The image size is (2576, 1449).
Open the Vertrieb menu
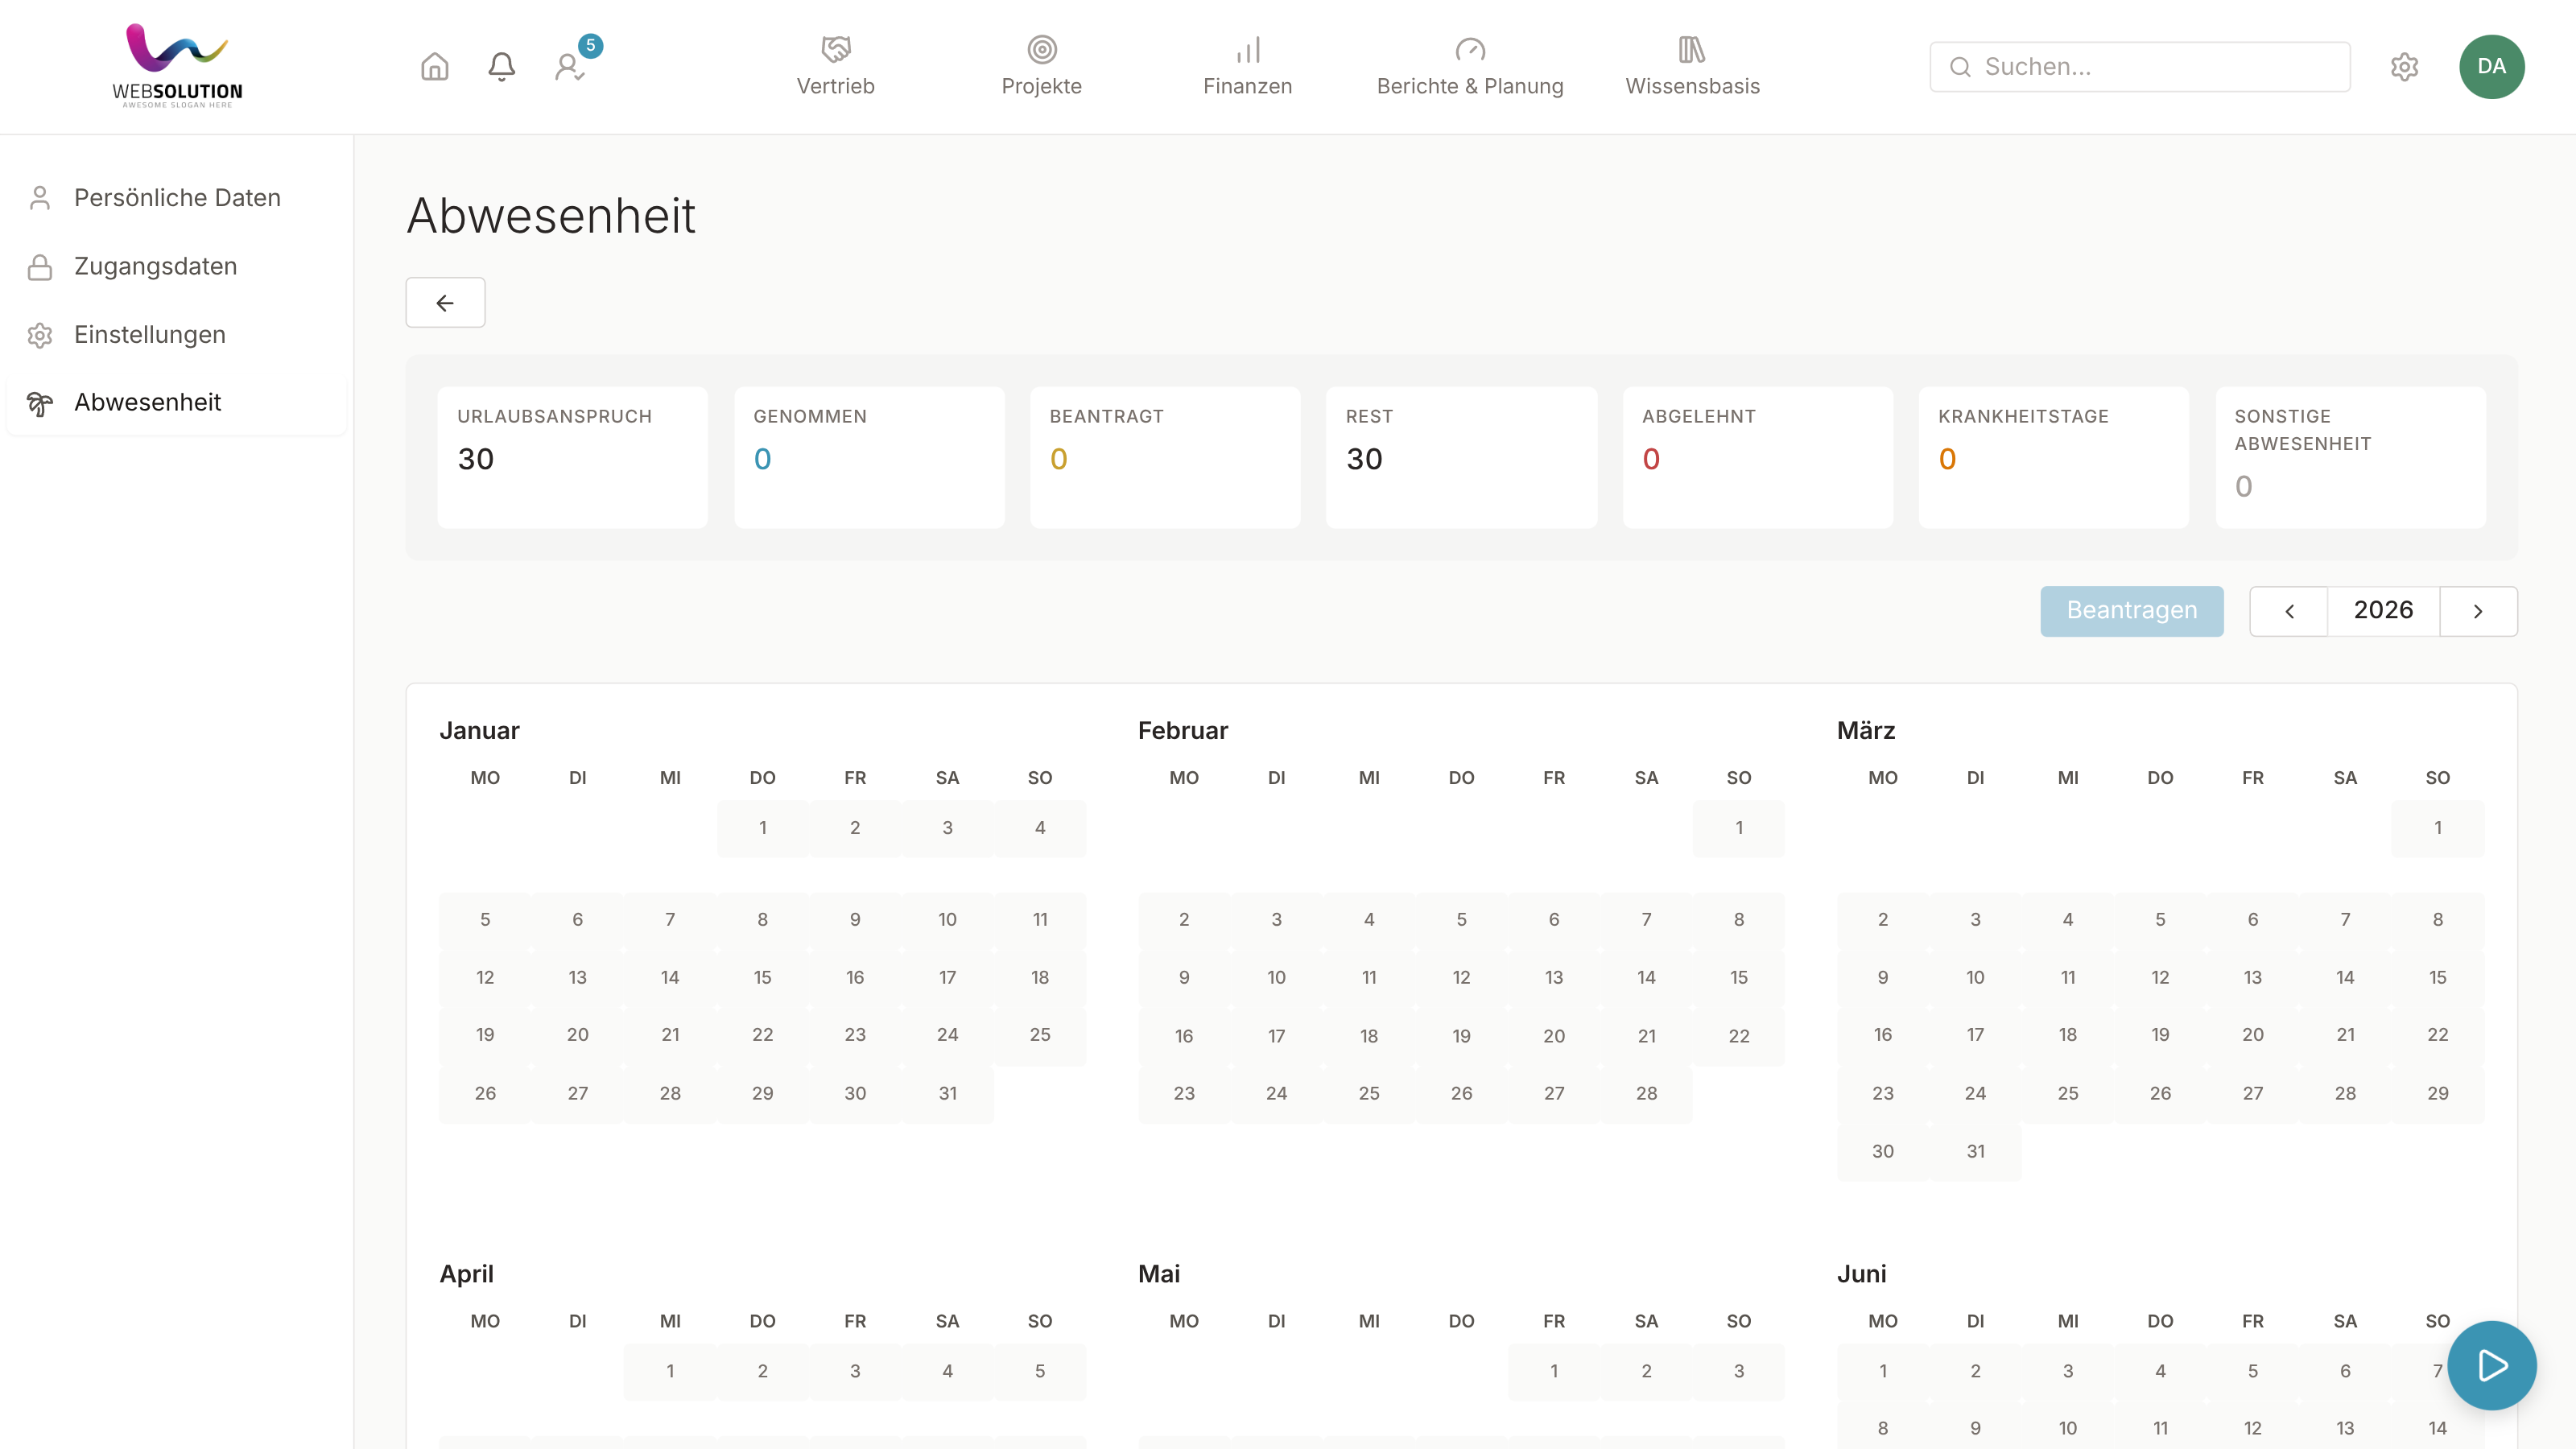click(836, 66)
